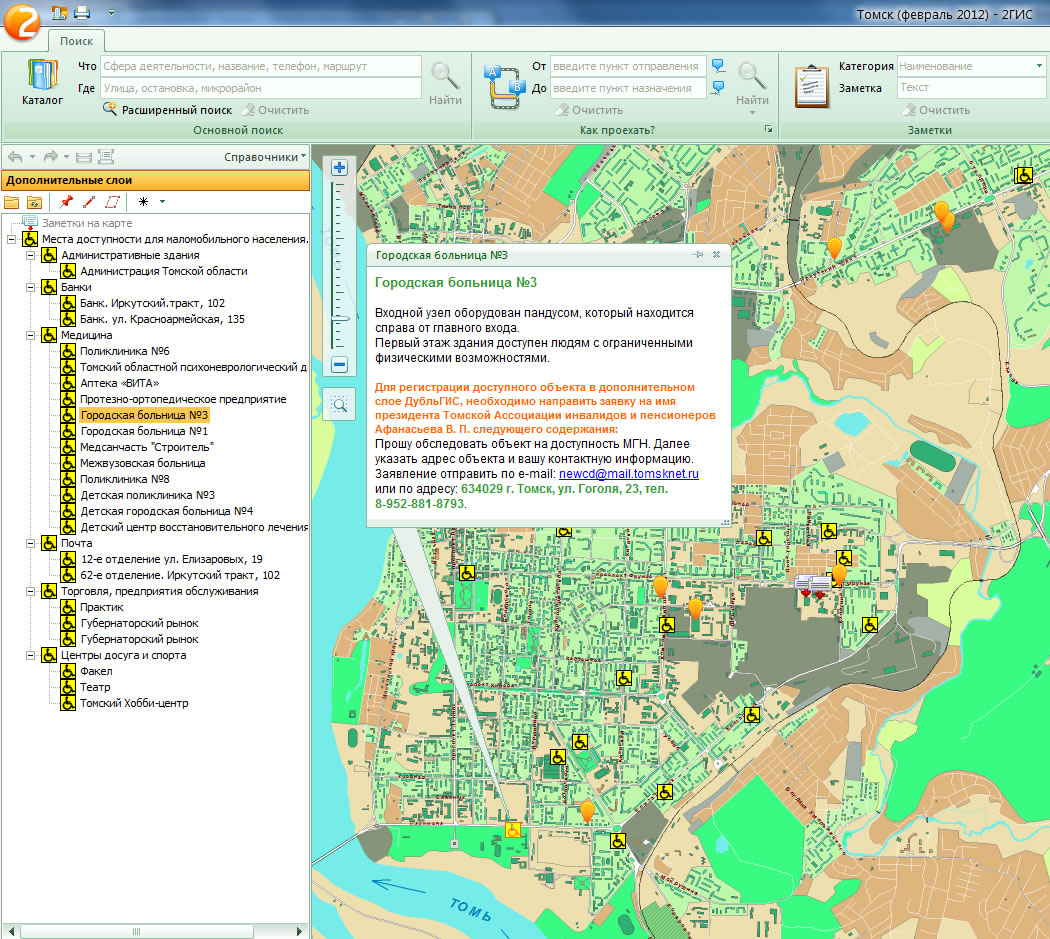Collapse the Банки group

[x=30, y=287]
